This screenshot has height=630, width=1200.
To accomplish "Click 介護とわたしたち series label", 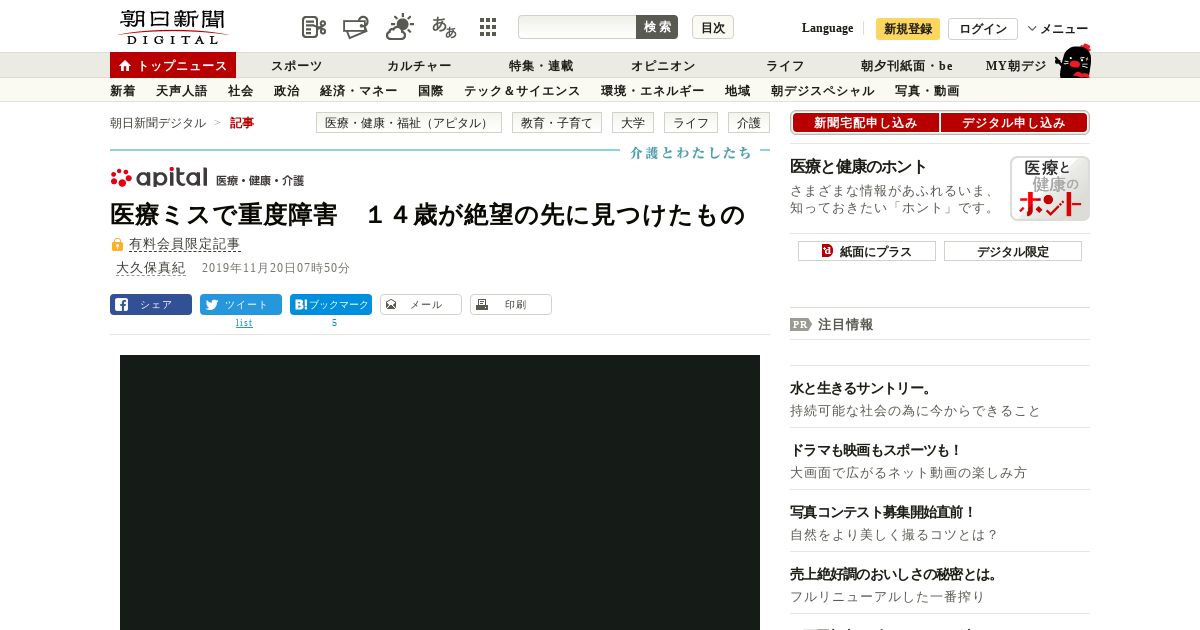I will (x=691, y=152).
